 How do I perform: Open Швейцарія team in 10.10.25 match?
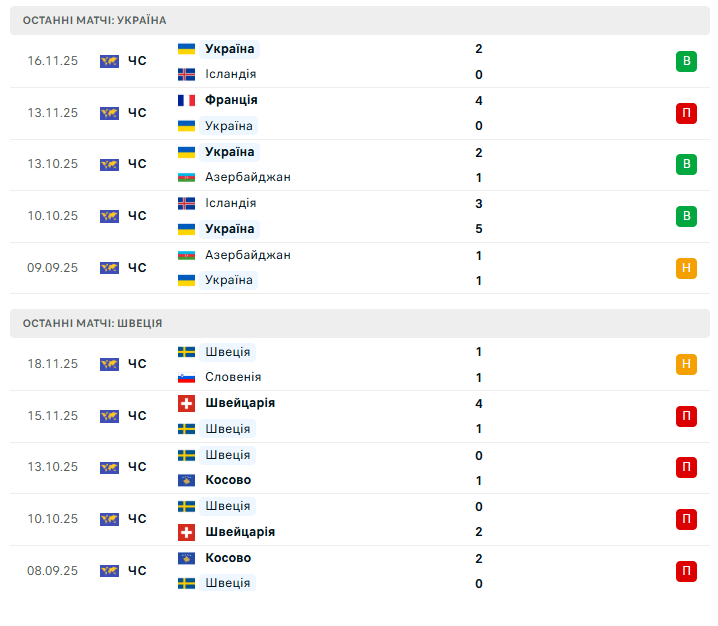tap(240, 532)
